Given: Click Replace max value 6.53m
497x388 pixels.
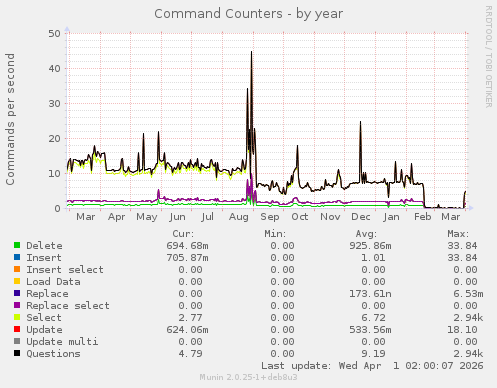Looking at the screenshot, I should (x=468, y=294).
